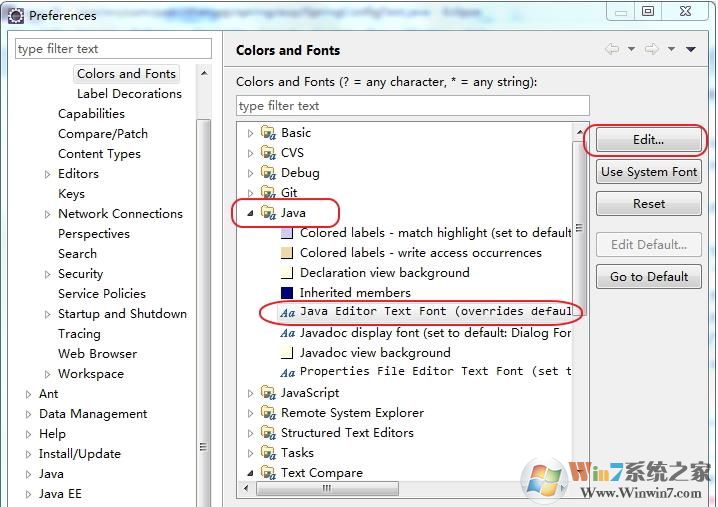
Task: Expand the Tasks category
Action: click(250, 453)
